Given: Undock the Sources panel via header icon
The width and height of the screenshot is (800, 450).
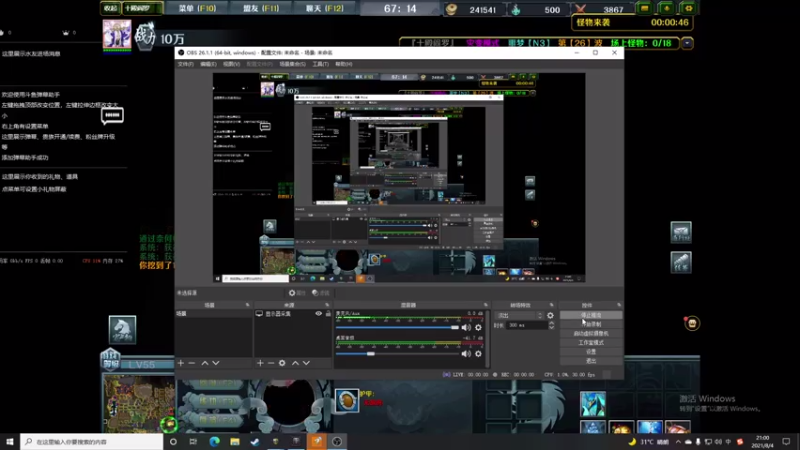Looking at the screenshot, I should (327, 305).
